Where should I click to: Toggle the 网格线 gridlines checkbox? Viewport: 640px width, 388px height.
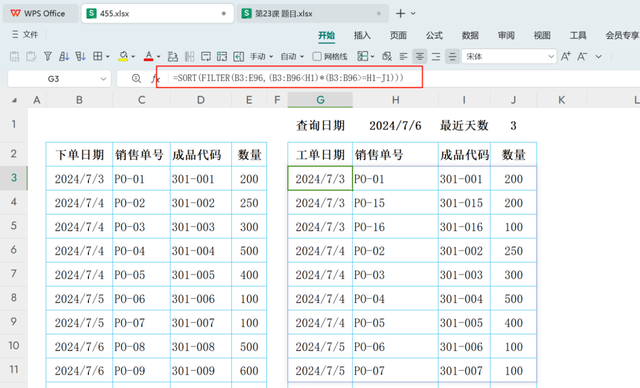pyautogui.click(x=317, y=56)
